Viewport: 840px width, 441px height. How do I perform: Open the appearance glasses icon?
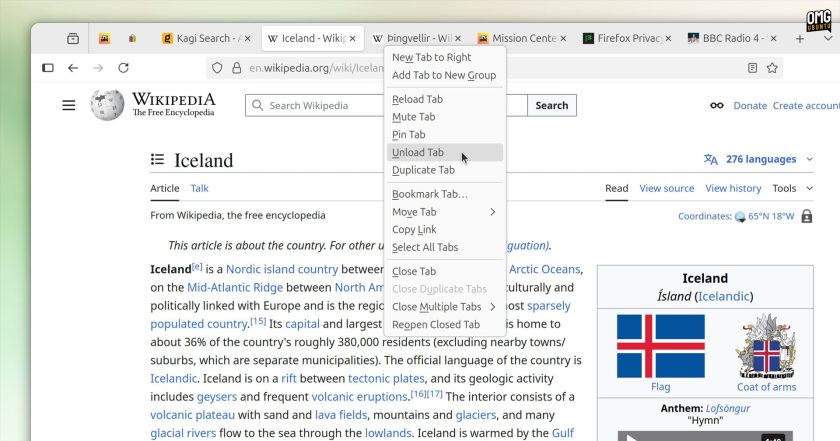tap(717, 106)
